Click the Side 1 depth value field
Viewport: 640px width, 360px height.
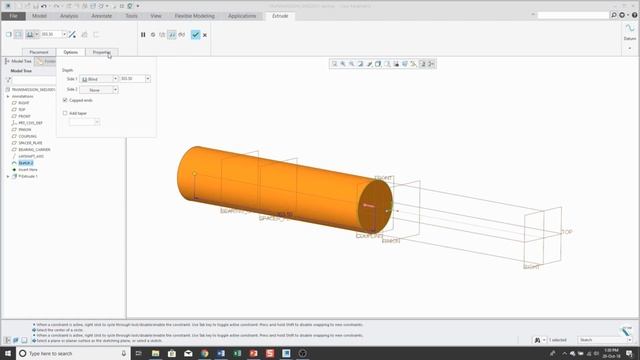pos(132,78)
